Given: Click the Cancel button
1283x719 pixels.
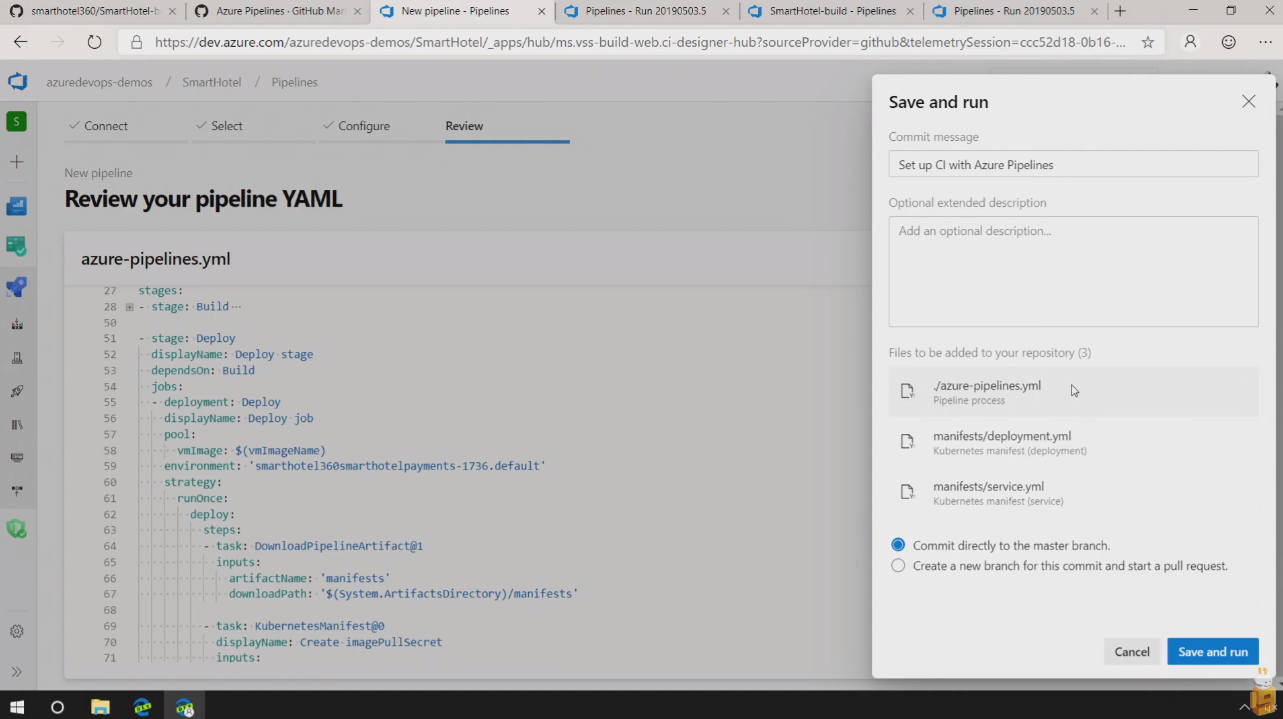Looking at the screenshot, I should click(1132, 651).
